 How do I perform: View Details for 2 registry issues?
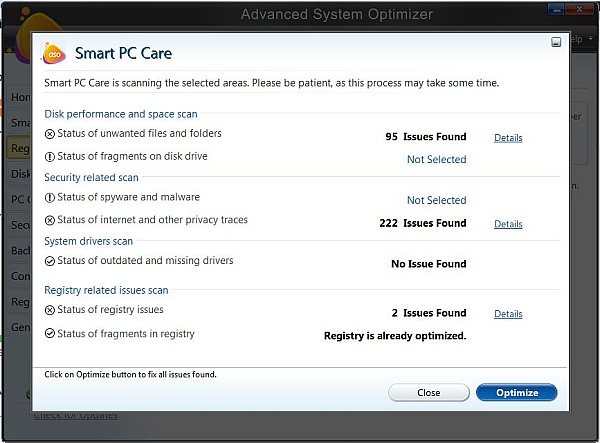coord(508,314)
